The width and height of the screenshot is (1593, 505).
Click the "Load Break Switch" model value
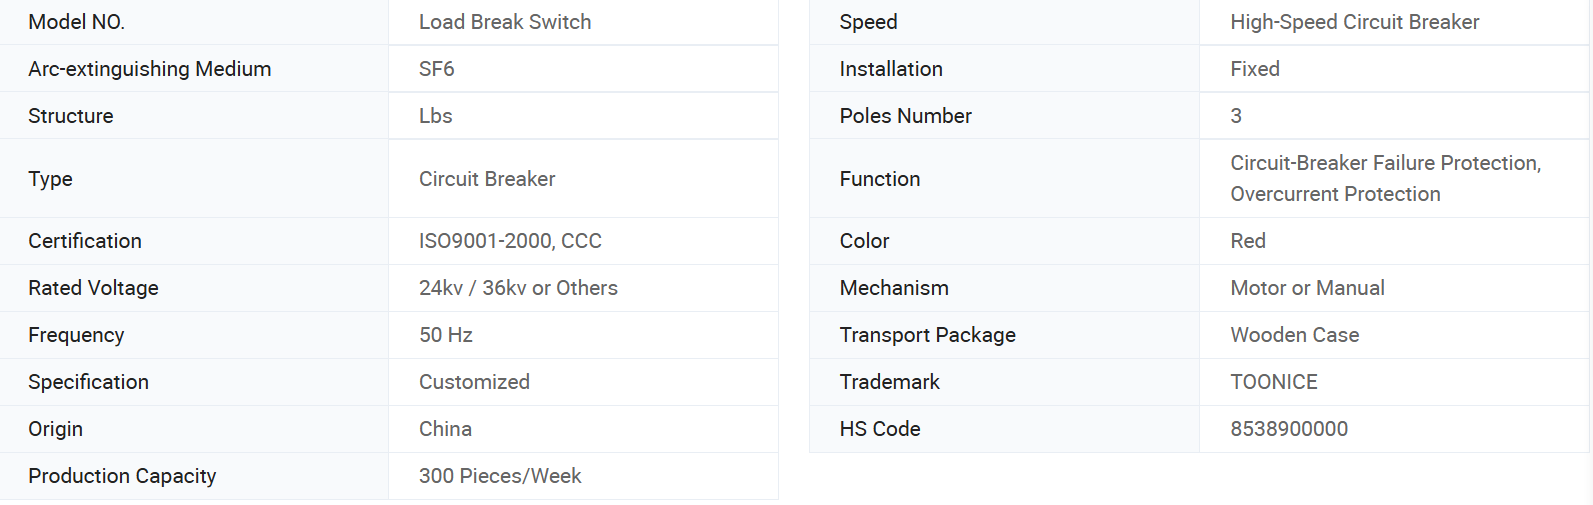pos(505,22)
